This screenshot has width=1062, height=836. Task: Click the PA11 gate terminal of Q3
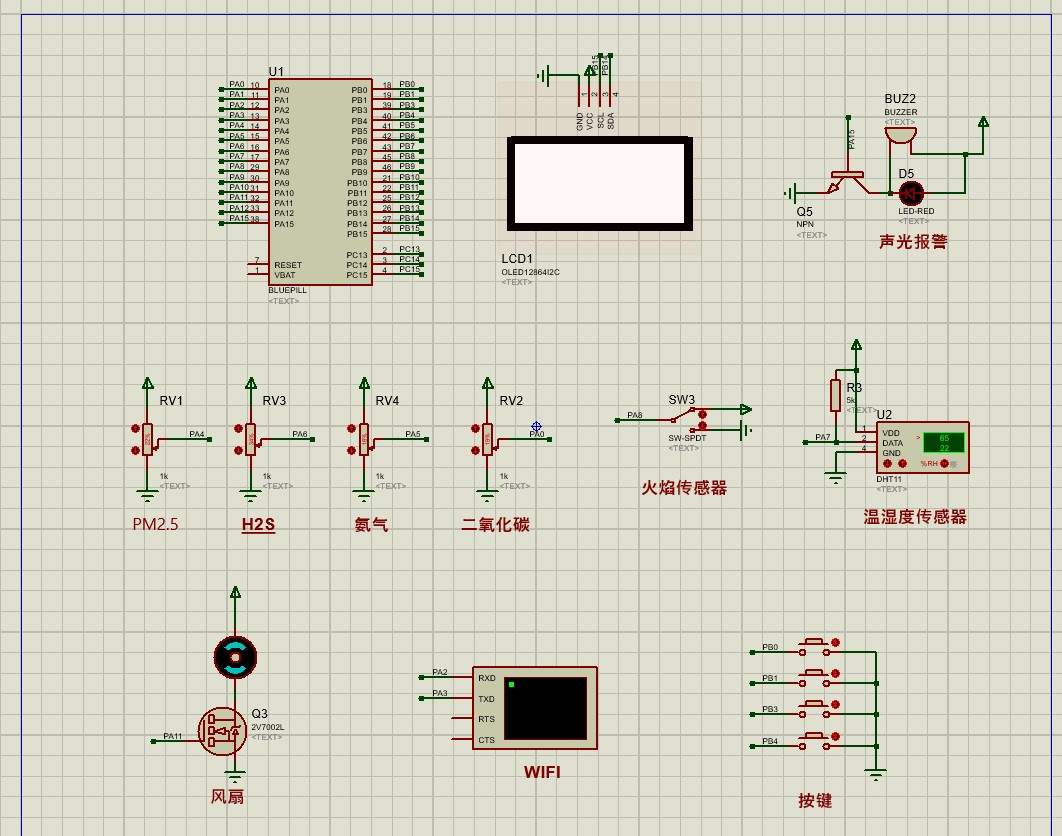click(x=153, y=741)
